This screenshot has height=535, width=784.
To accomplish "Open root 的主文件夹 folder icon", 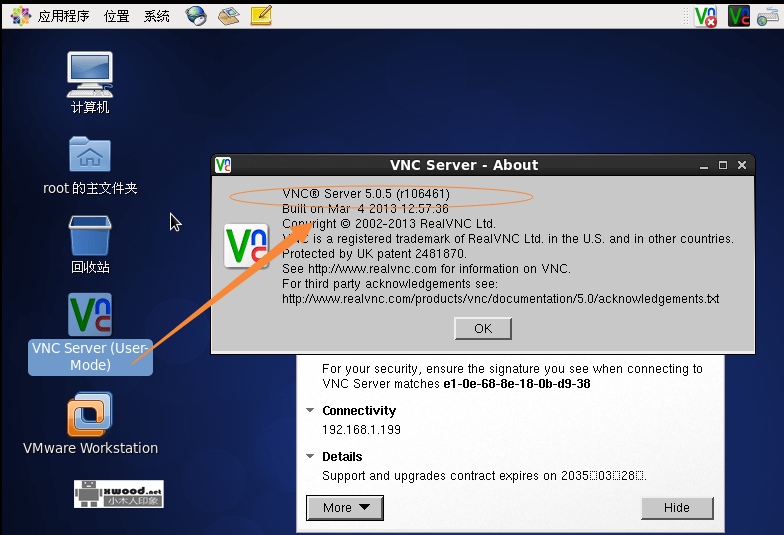I will coord(90,166).
